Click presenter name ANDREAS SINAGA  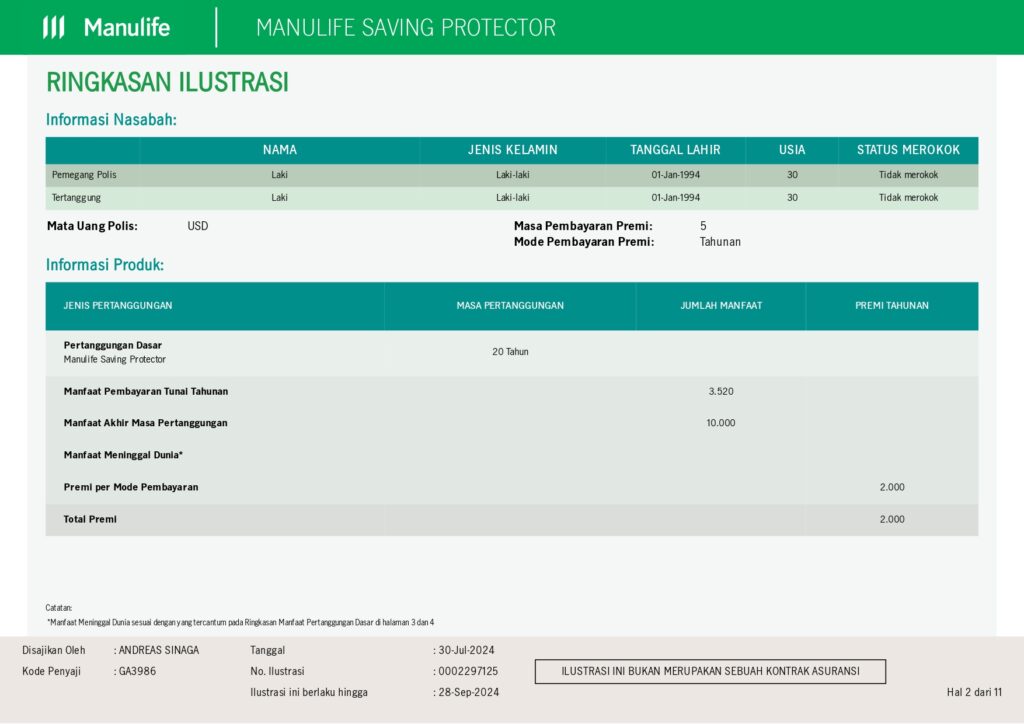point(159,650)
